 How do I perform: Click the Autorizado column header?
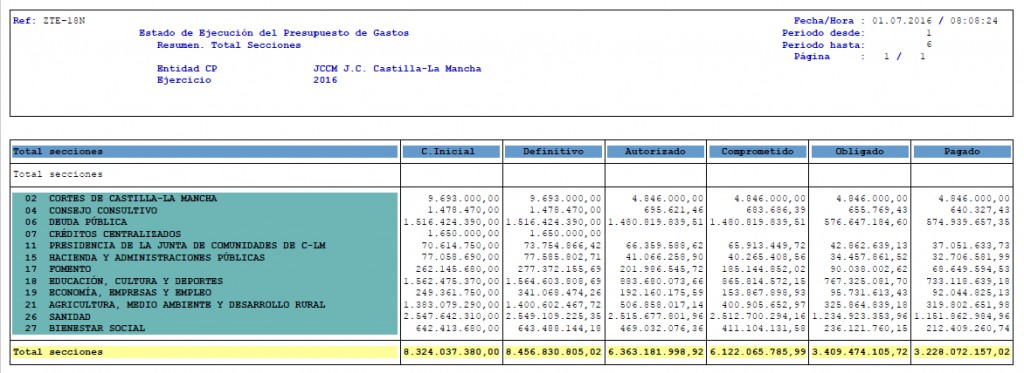[655, 152]
